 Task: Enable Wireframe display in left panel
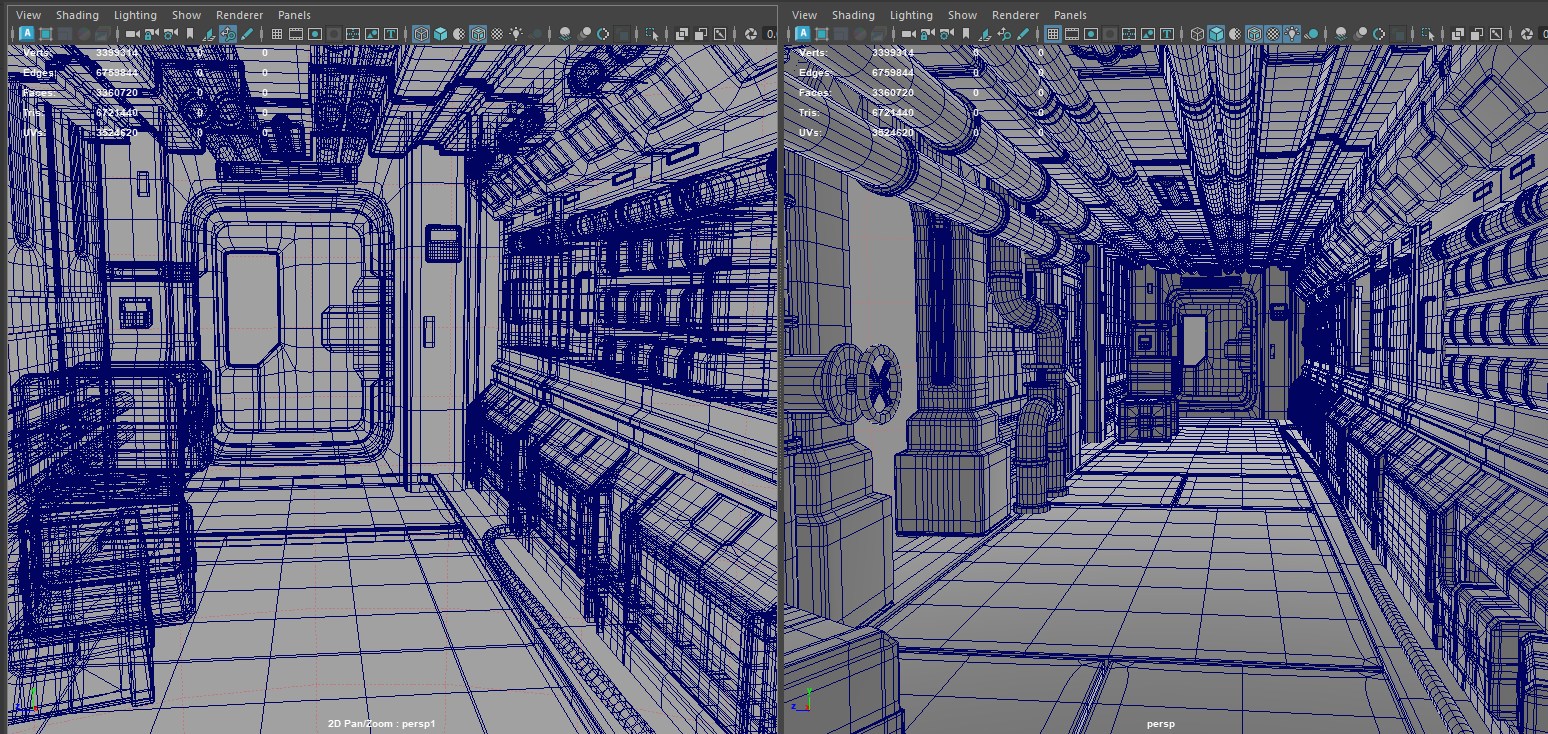[421, 34]
